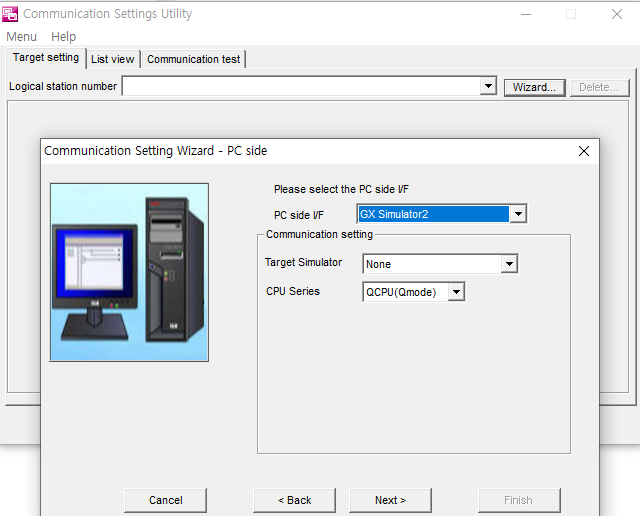Image resolution: width=640 pixels, height=516 pixels.
Task: Expand the Logical station number dropdown arrow
Action: pyautogui.click(x=488, y=86)
